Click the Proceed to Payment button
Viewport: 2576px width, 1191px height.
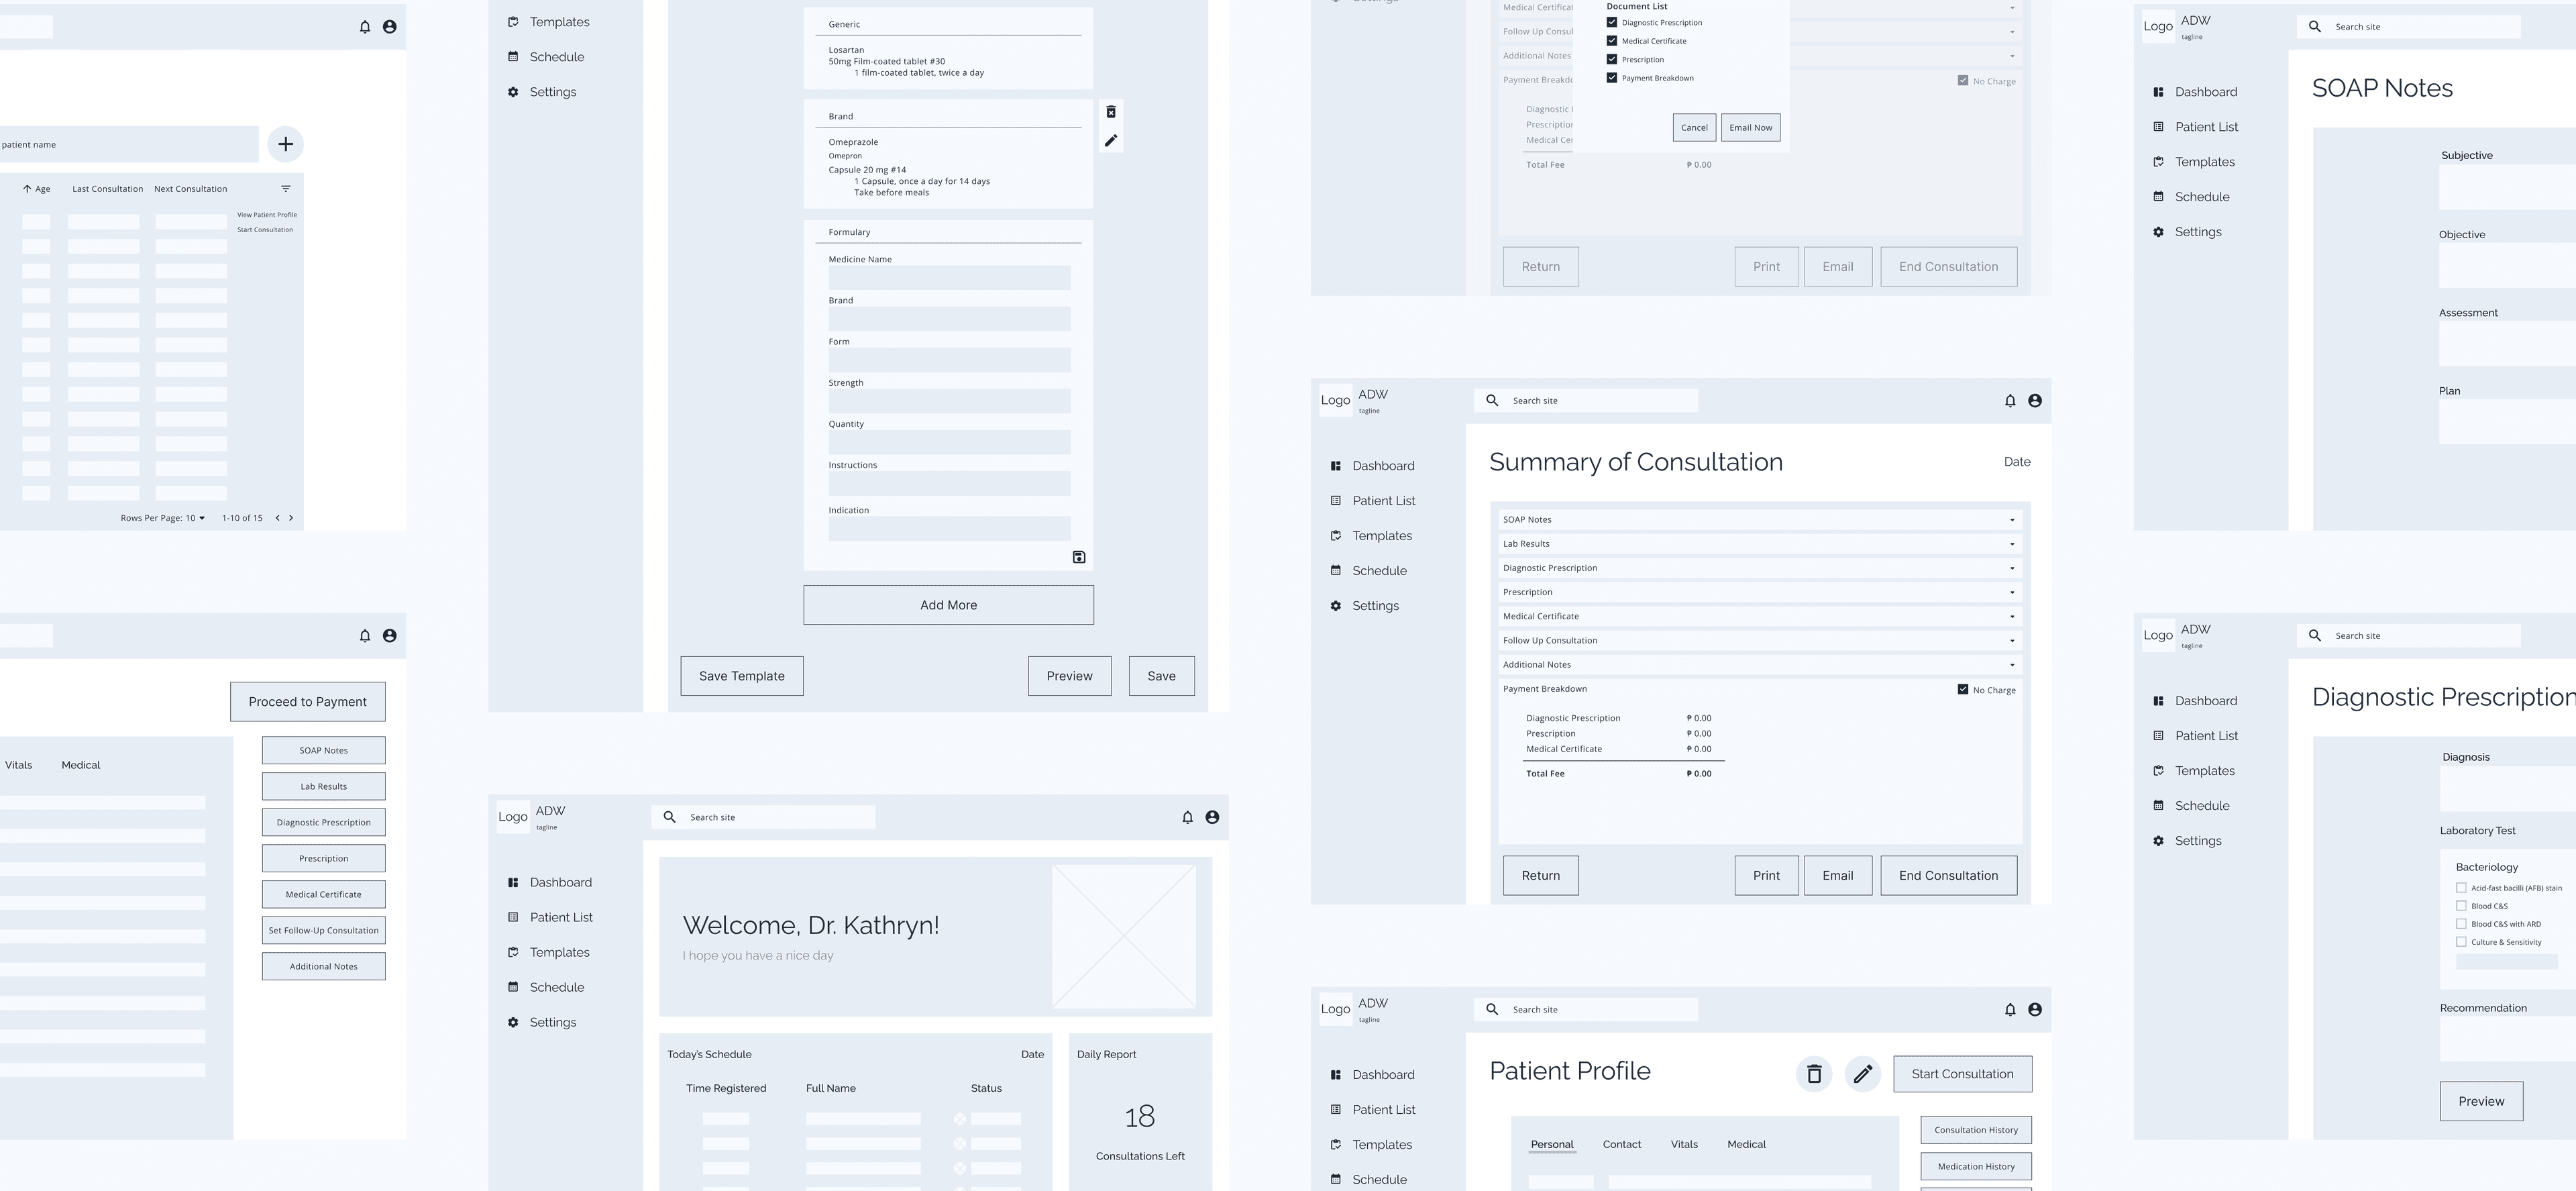307,701
